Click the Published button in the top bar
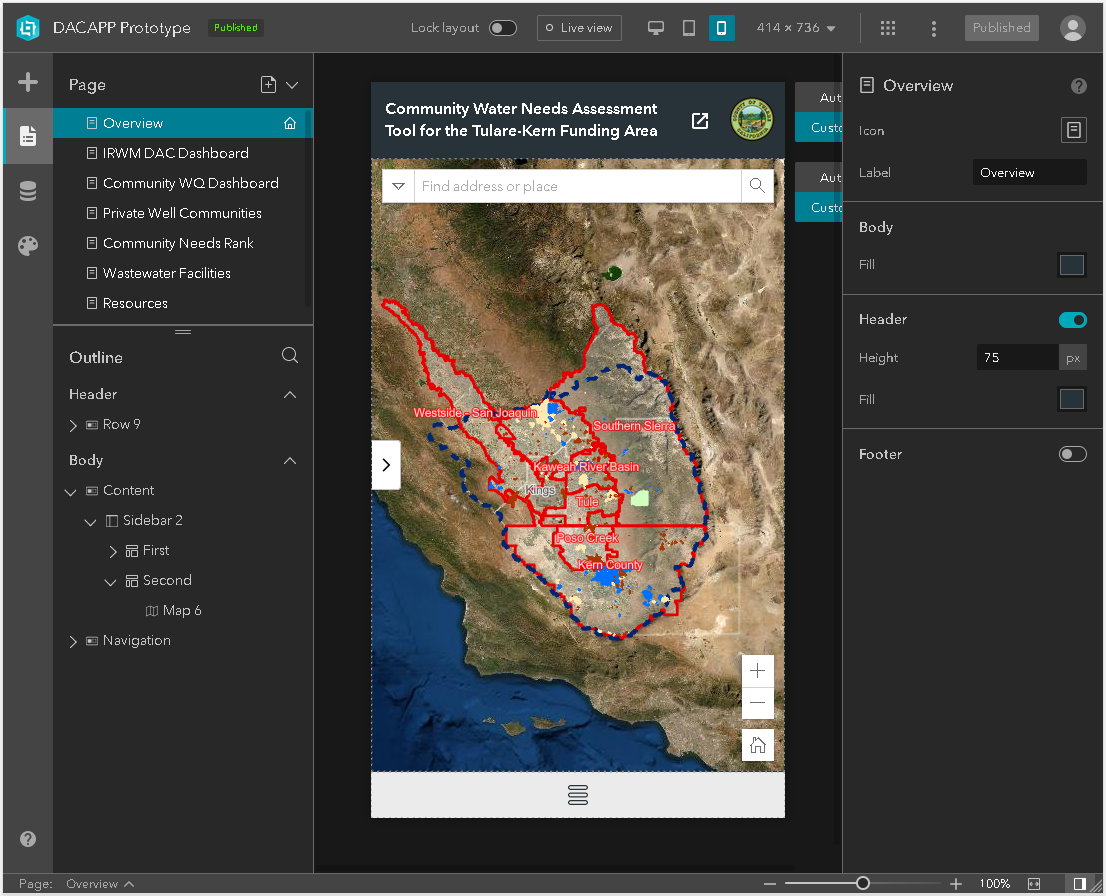The image size is (1106, 896). tap(1002, 28)
